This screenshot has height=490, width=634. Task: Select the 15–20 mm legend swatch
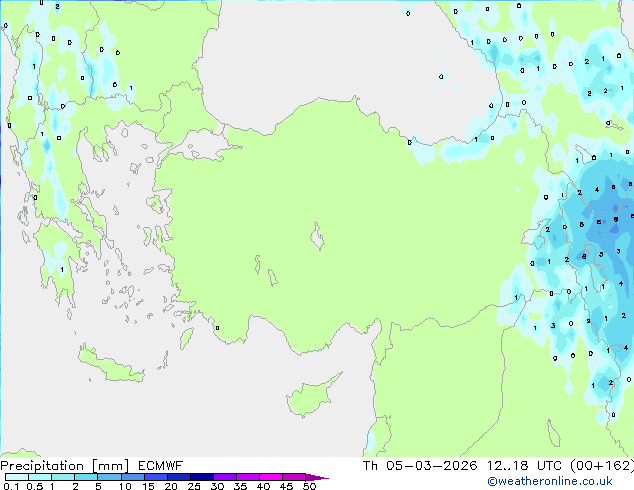[x=155, y=477]
